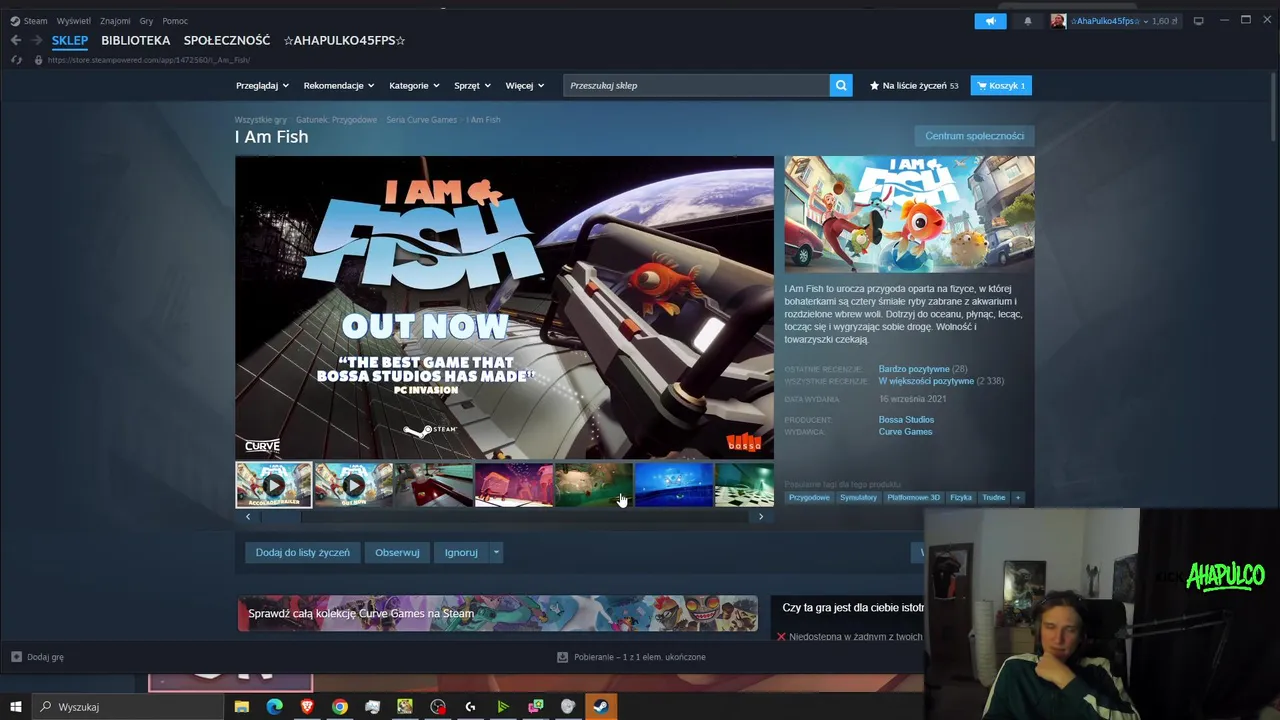Click the search magnifier button
Viewport: 1280px width, 720px height.
coord(842,86)
